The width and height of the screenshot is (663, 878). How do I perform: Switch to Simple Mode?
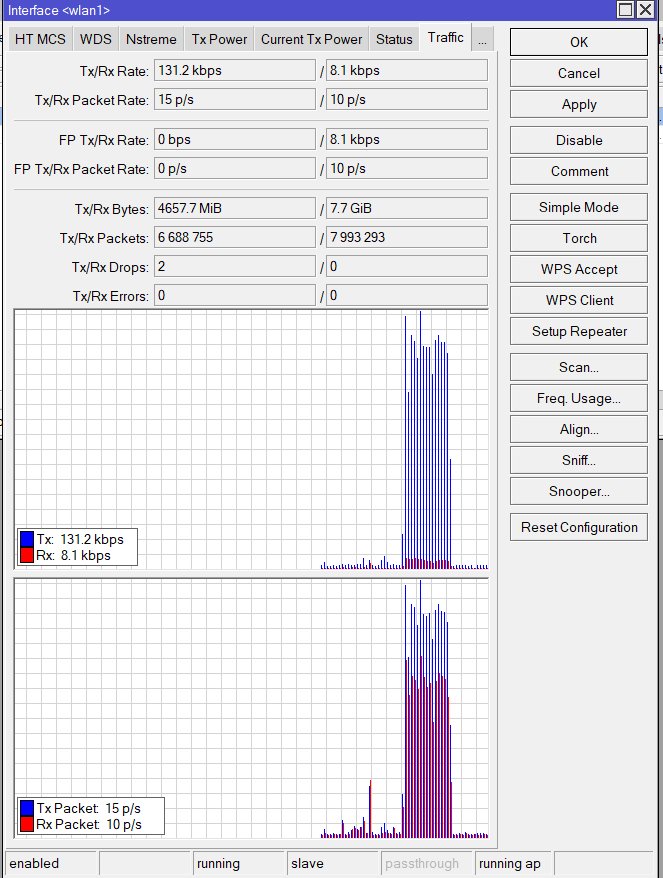[x=579, y=207]
